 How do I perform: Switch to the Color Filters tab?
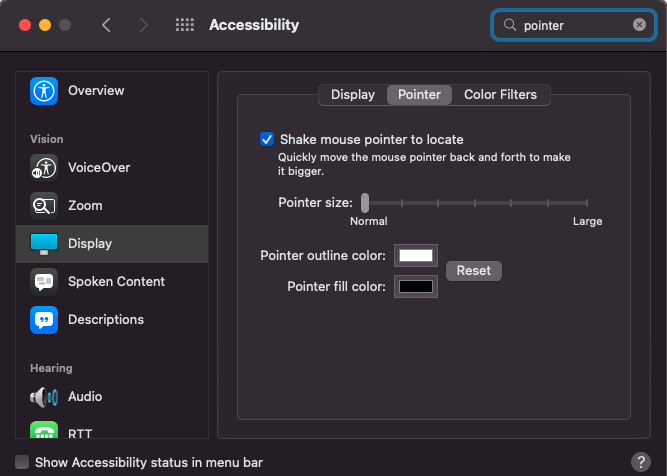point(500,95)
